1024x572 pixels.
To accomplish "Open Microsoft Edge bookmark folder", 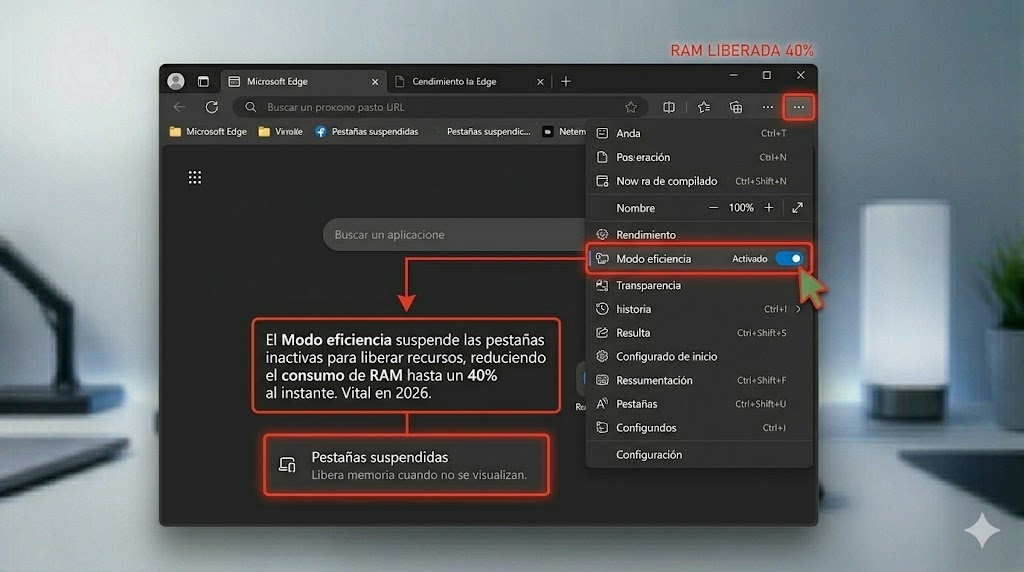I will point(208,132).
